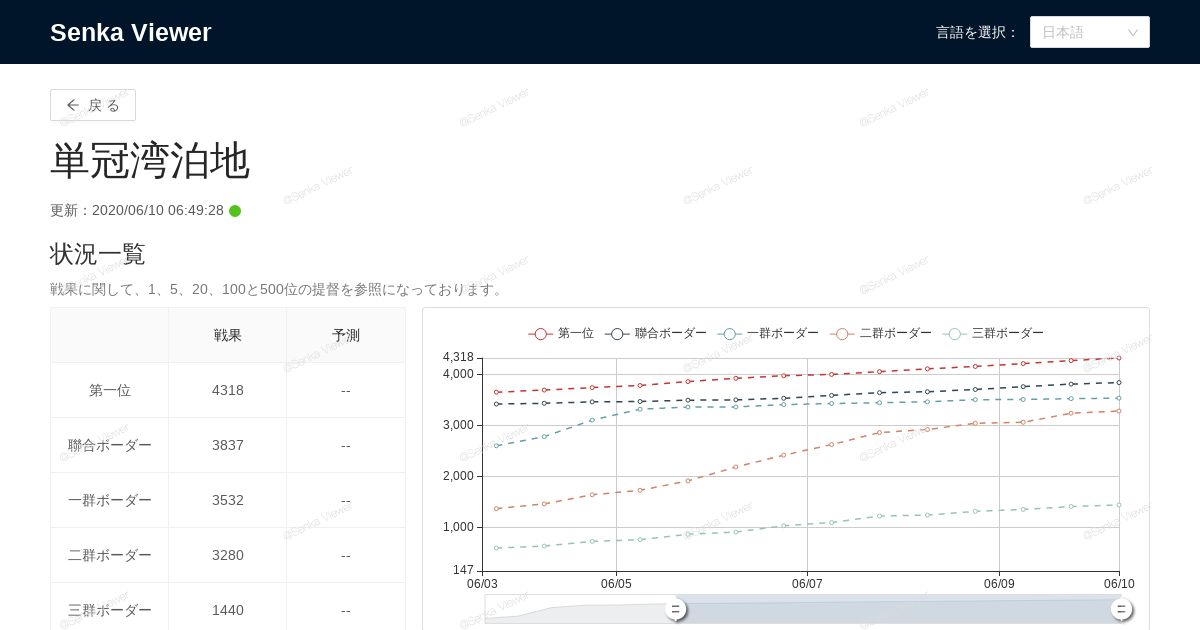Click the 06/05 x-axis label
The height and width of the screenshot is (630, 1200).
tap(616, 584)
